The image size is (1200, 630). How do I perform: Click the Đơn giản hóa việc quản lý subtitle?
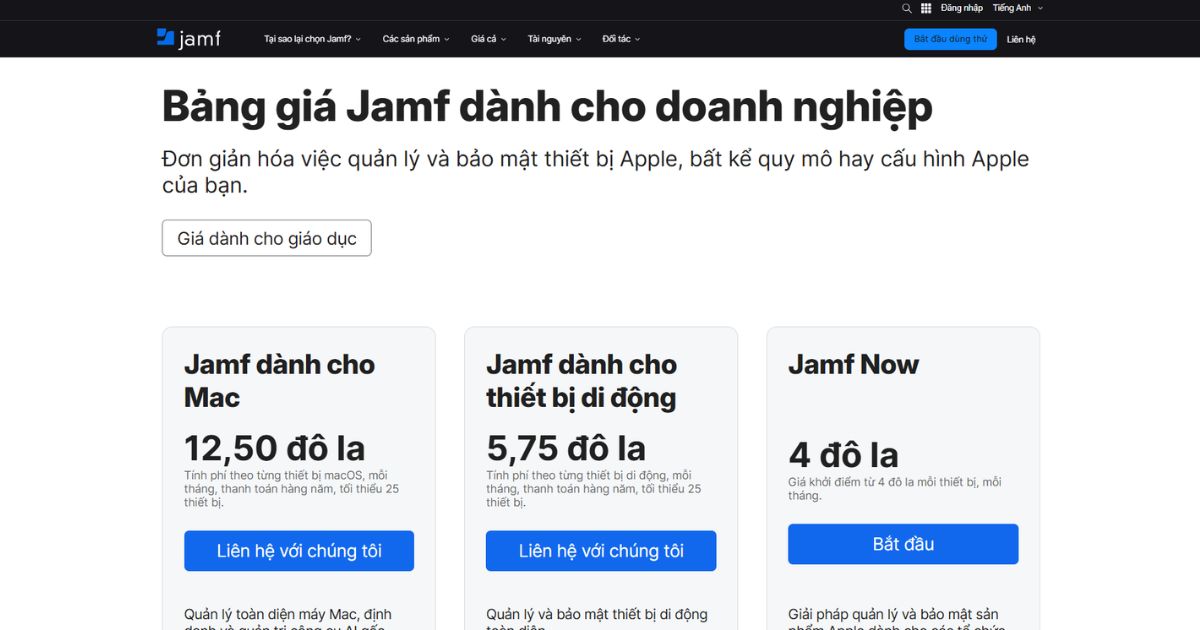[595, 172]
